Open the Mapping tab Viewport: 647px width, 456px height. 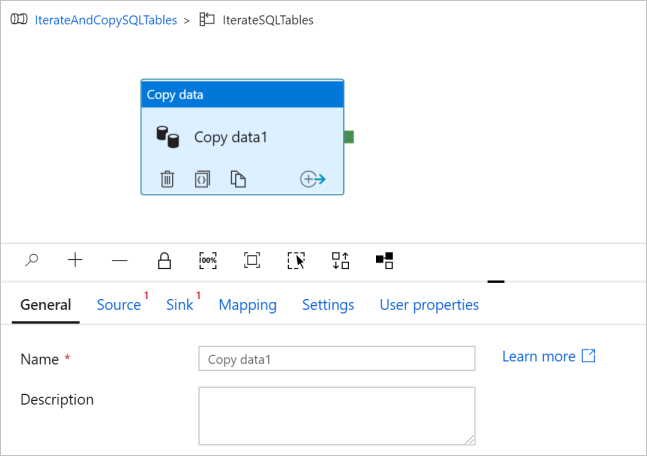247,305
